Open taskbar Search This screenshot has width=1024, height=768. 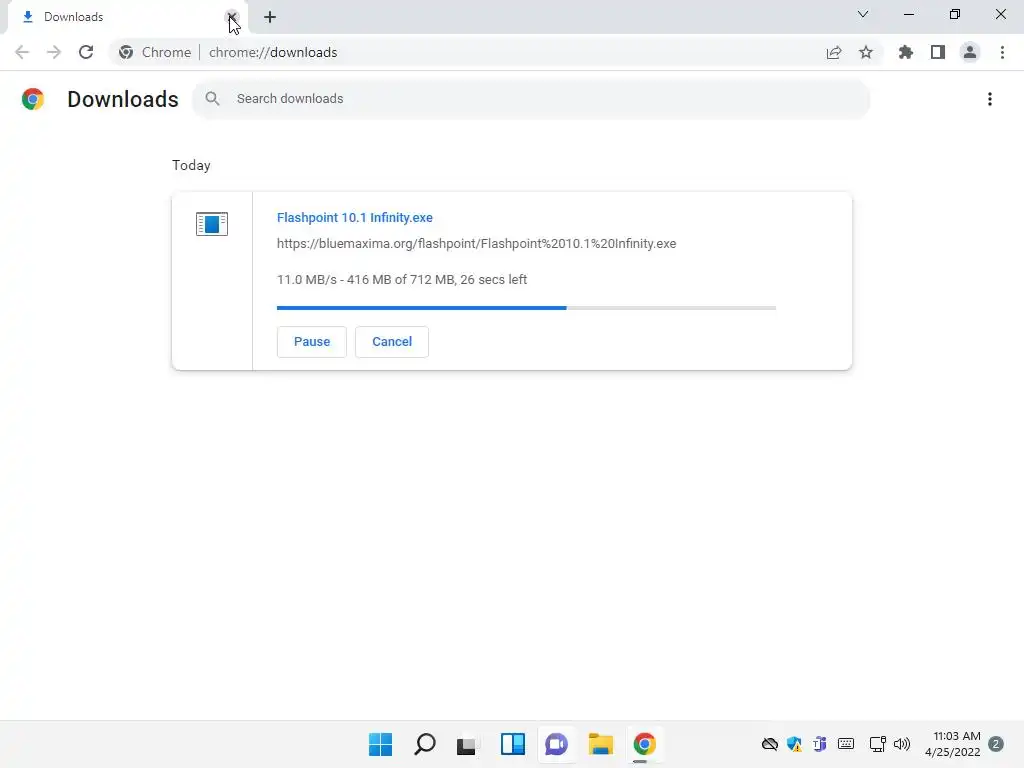pyautogui.click(x=424, y=744)
